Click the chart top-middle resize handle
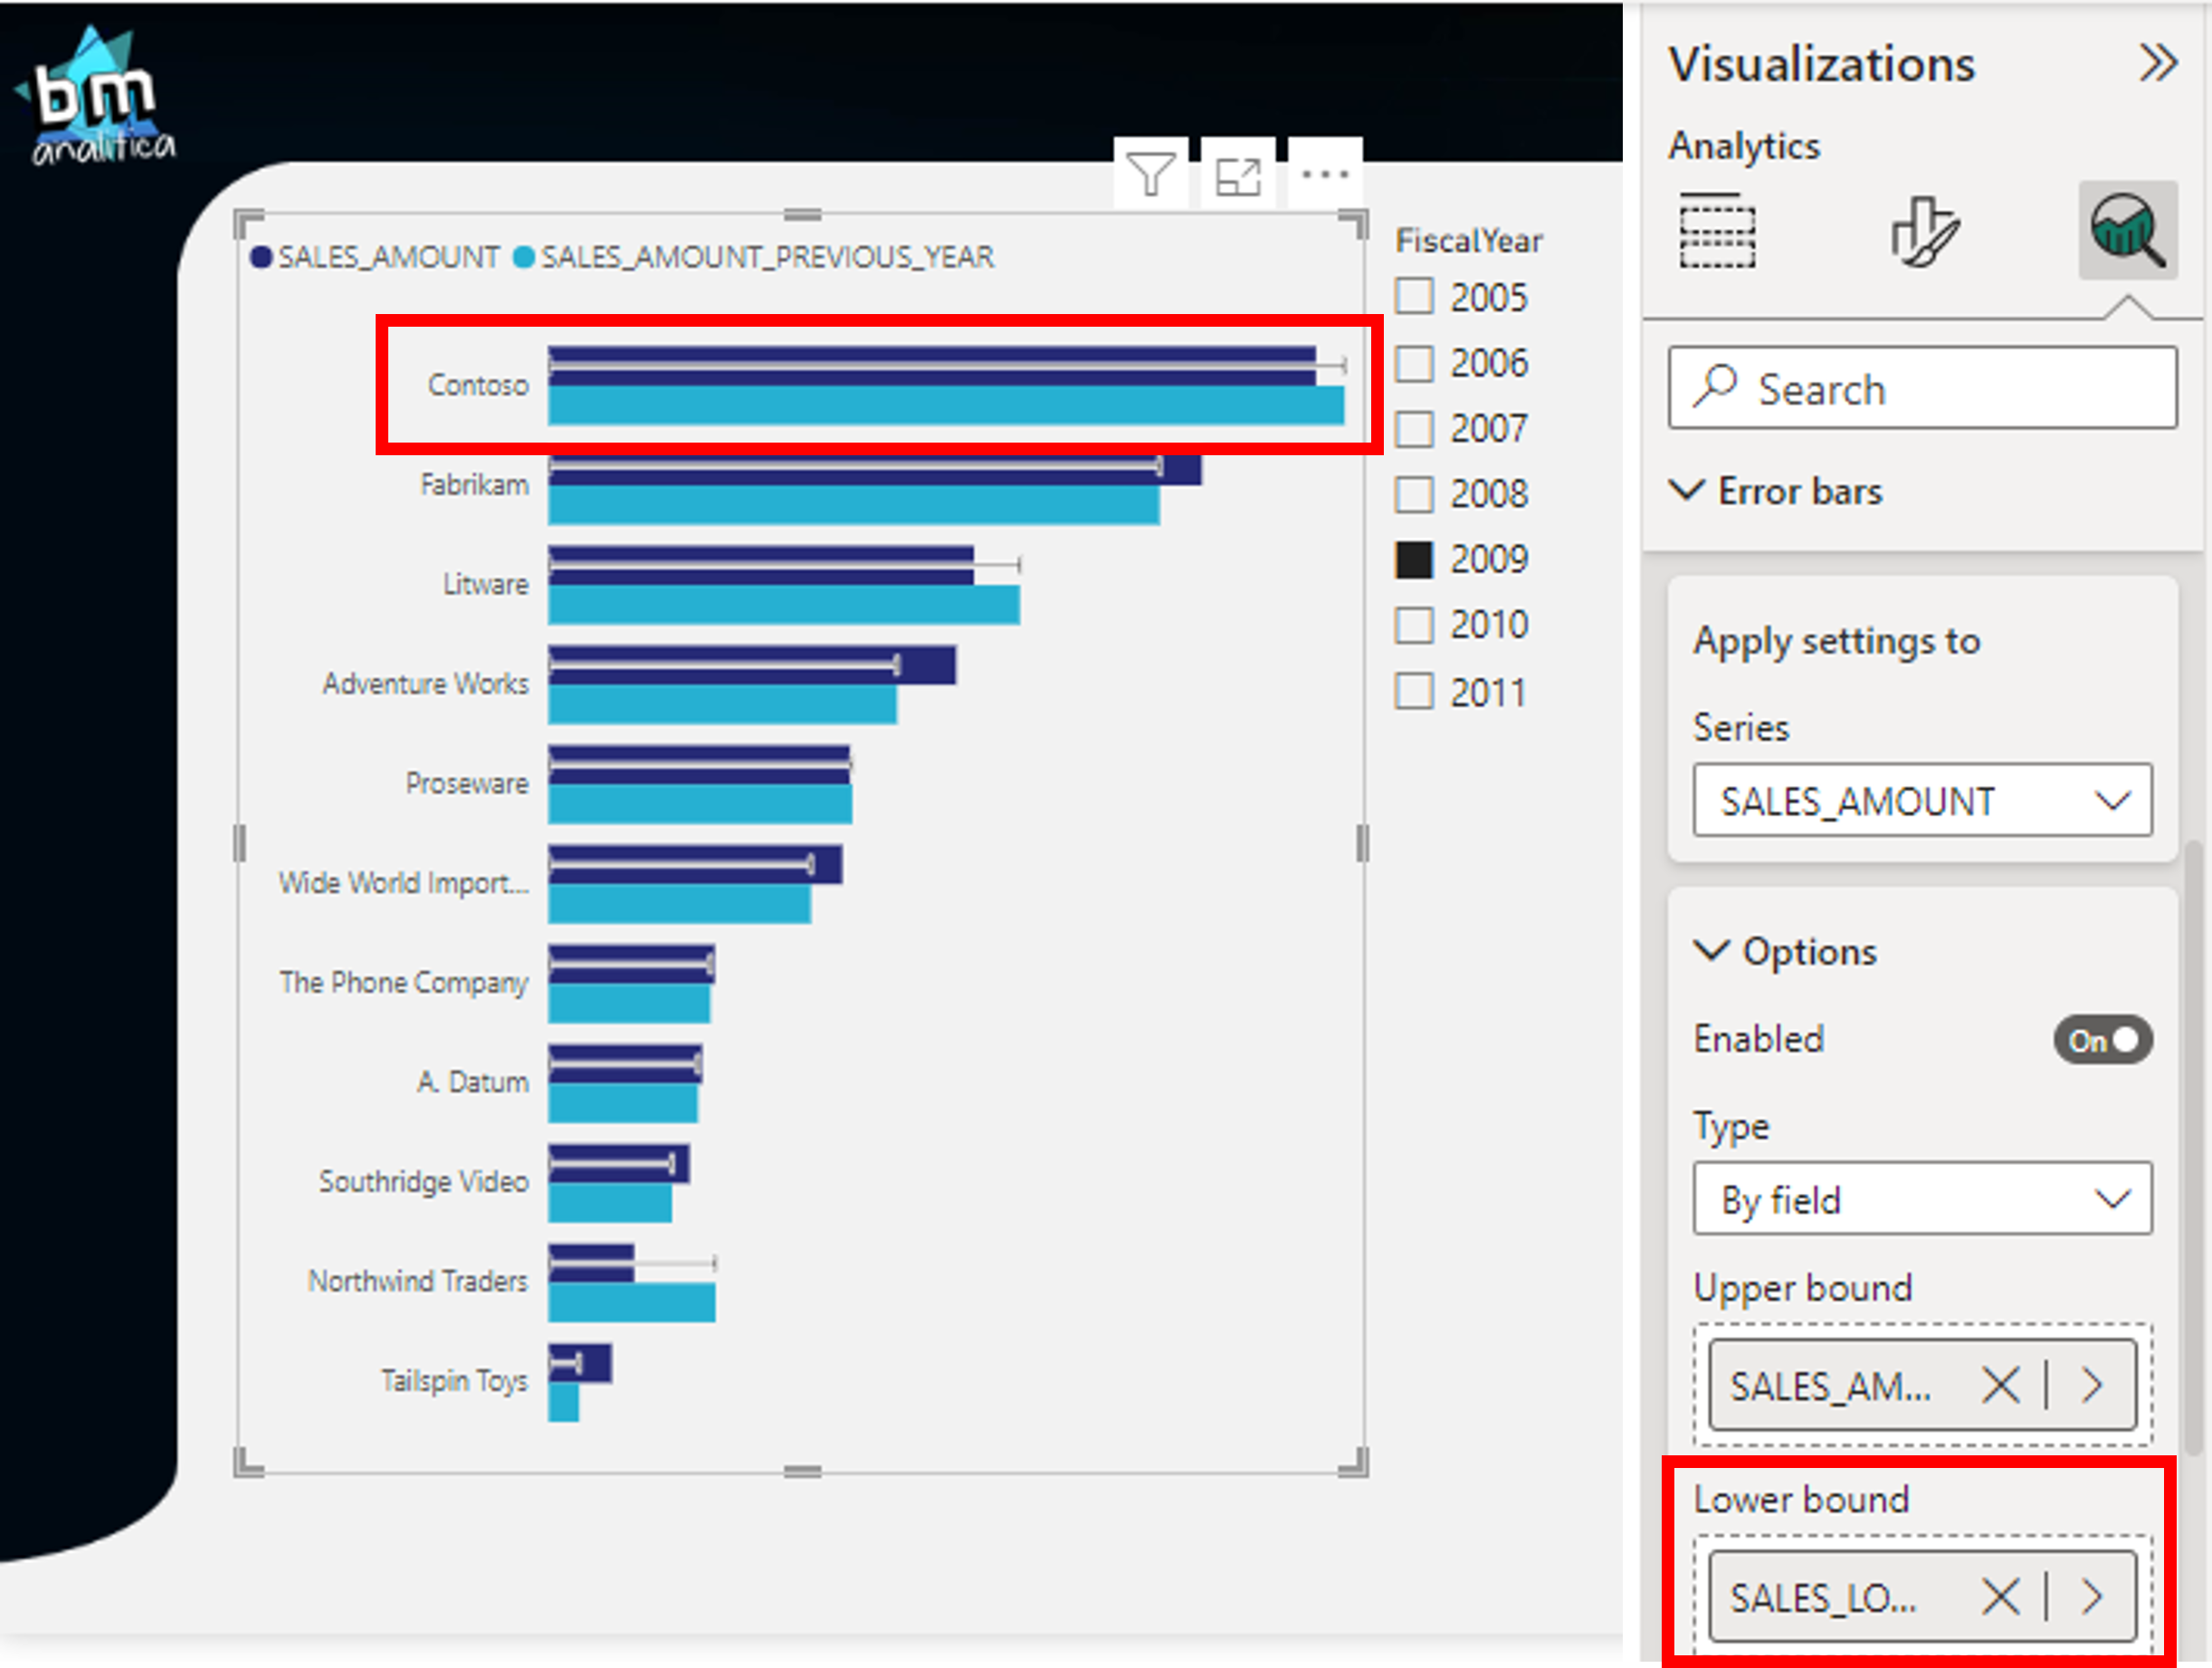2212x1668 pixels. [802, 215]
